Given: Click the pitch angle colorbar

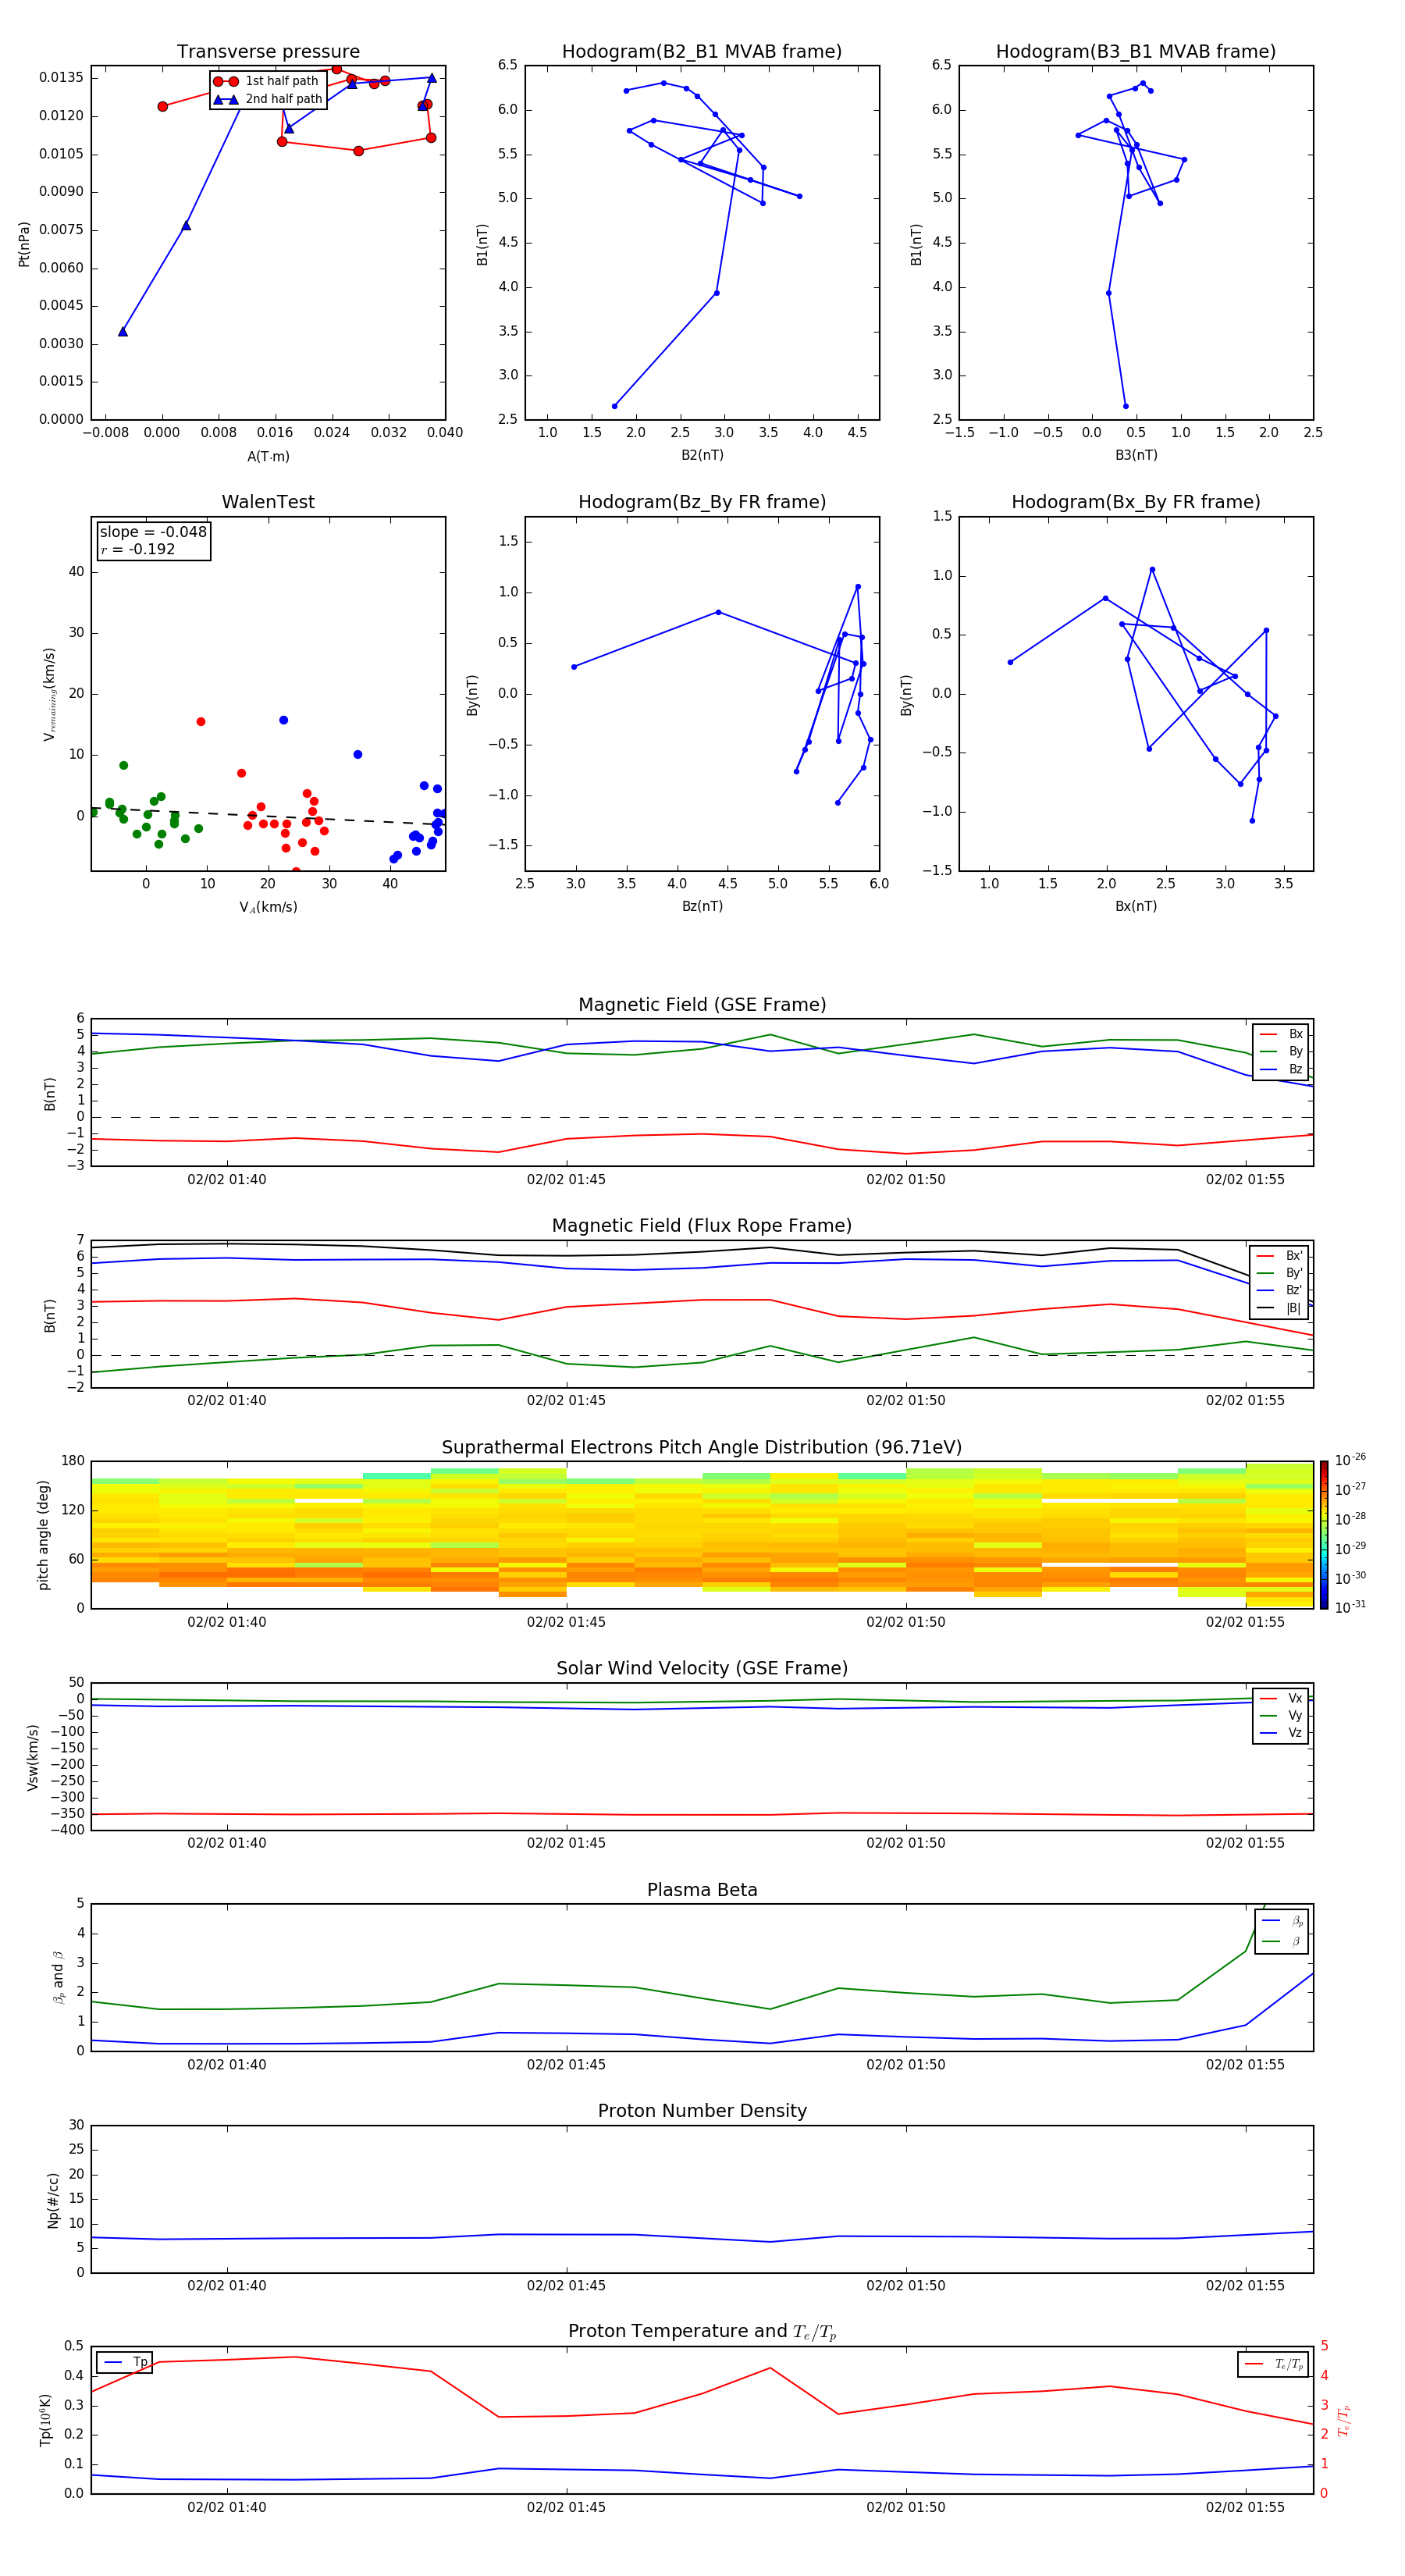Looking at the screenshot, I should click(x=1323, y=1534).
